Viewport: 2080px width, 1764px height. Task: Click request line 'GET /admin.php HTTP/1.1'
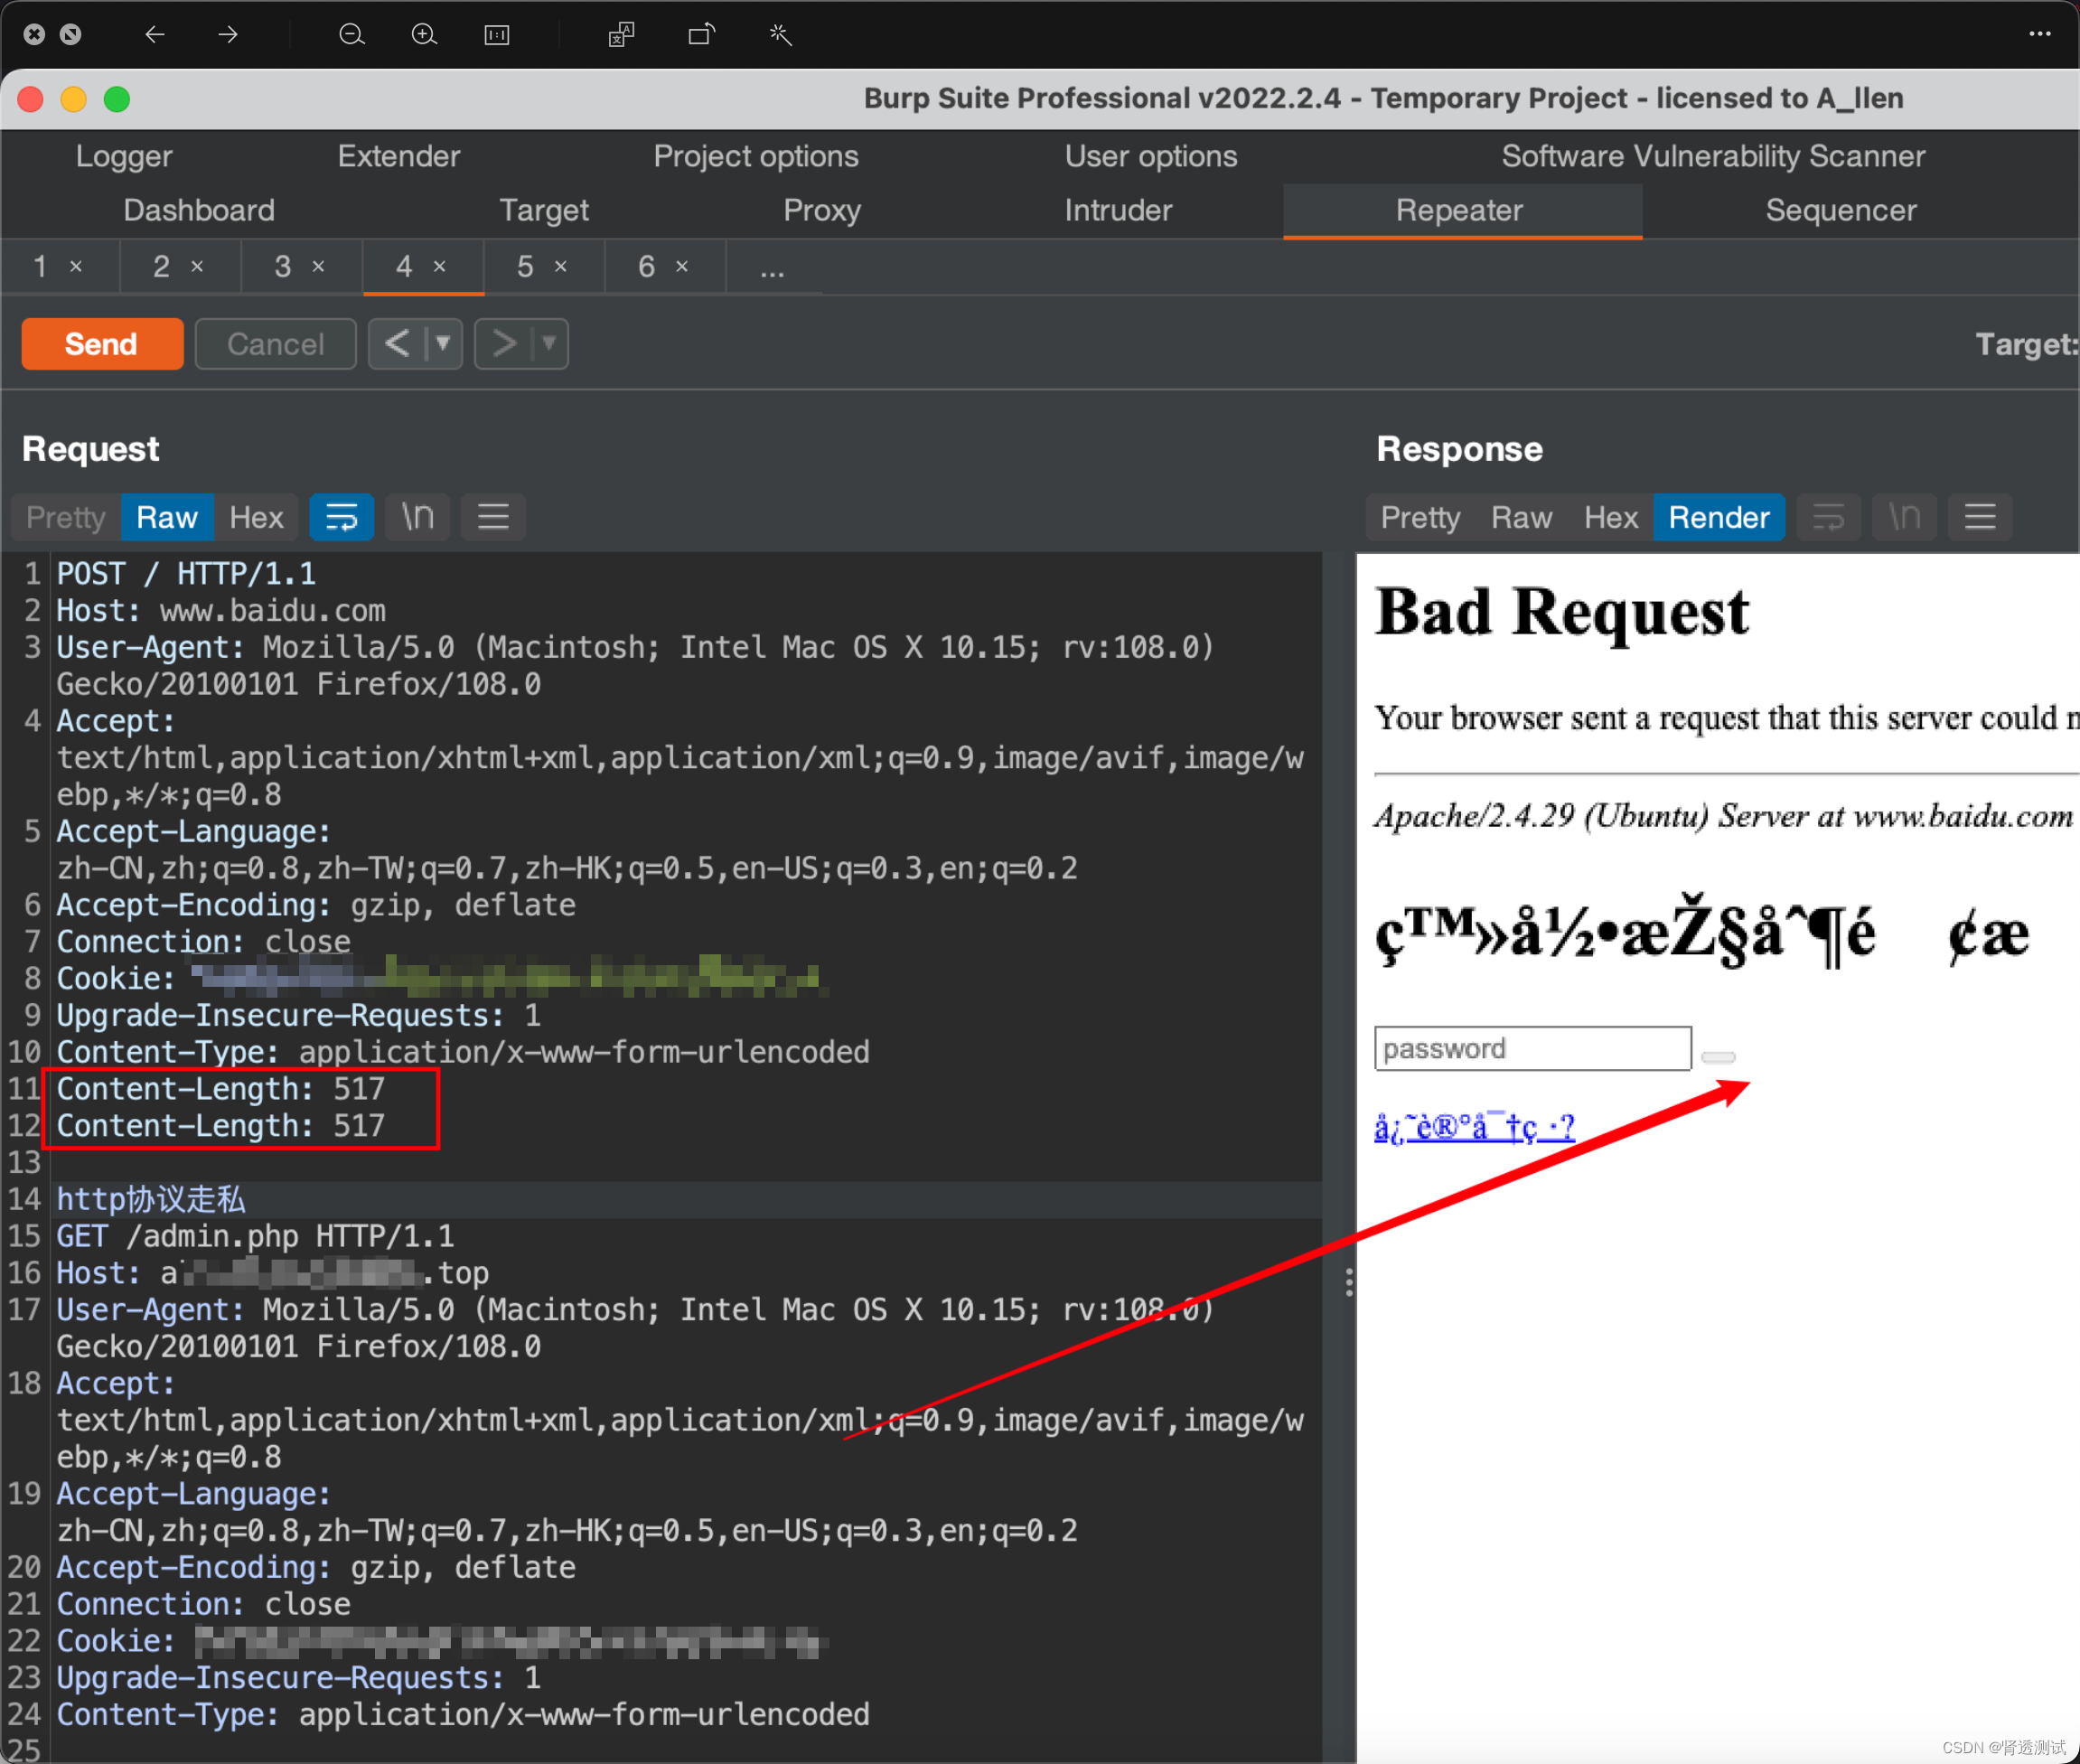coord(255,1237)
